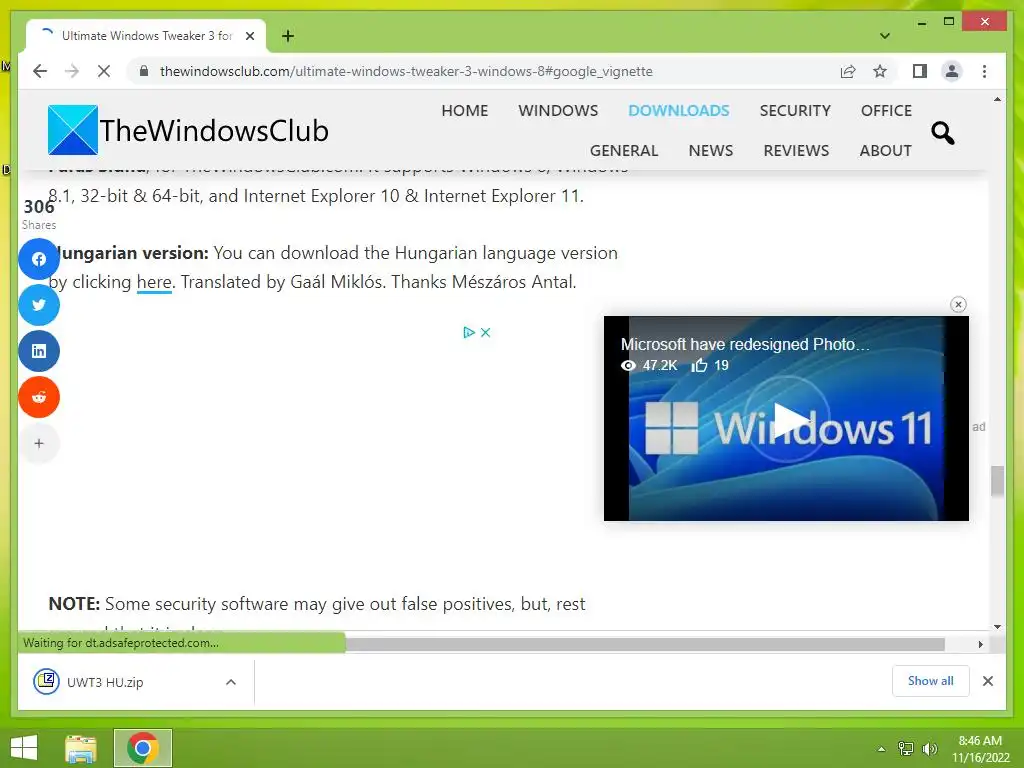Viewport: 1024px width, 768px height.
Task: Click the browser forward arrow
Action: coord(72,71)
